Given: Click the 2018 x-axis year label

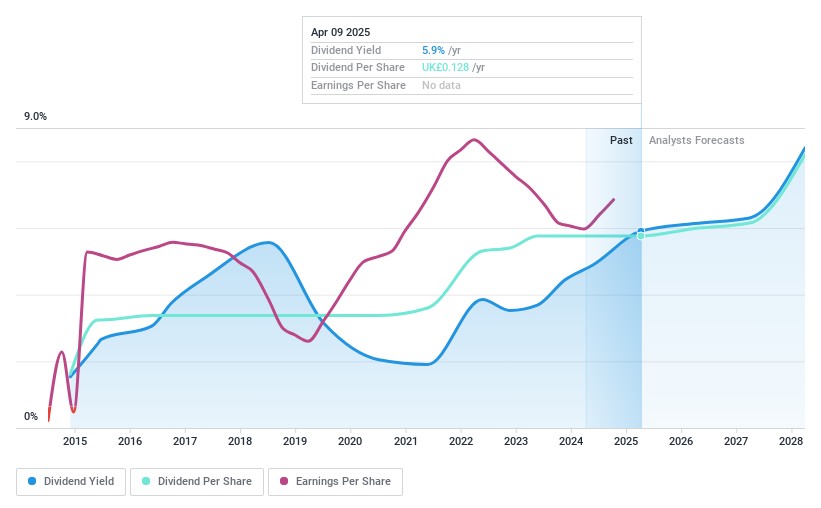Looking at the screenshot, I should pos(240,441).
